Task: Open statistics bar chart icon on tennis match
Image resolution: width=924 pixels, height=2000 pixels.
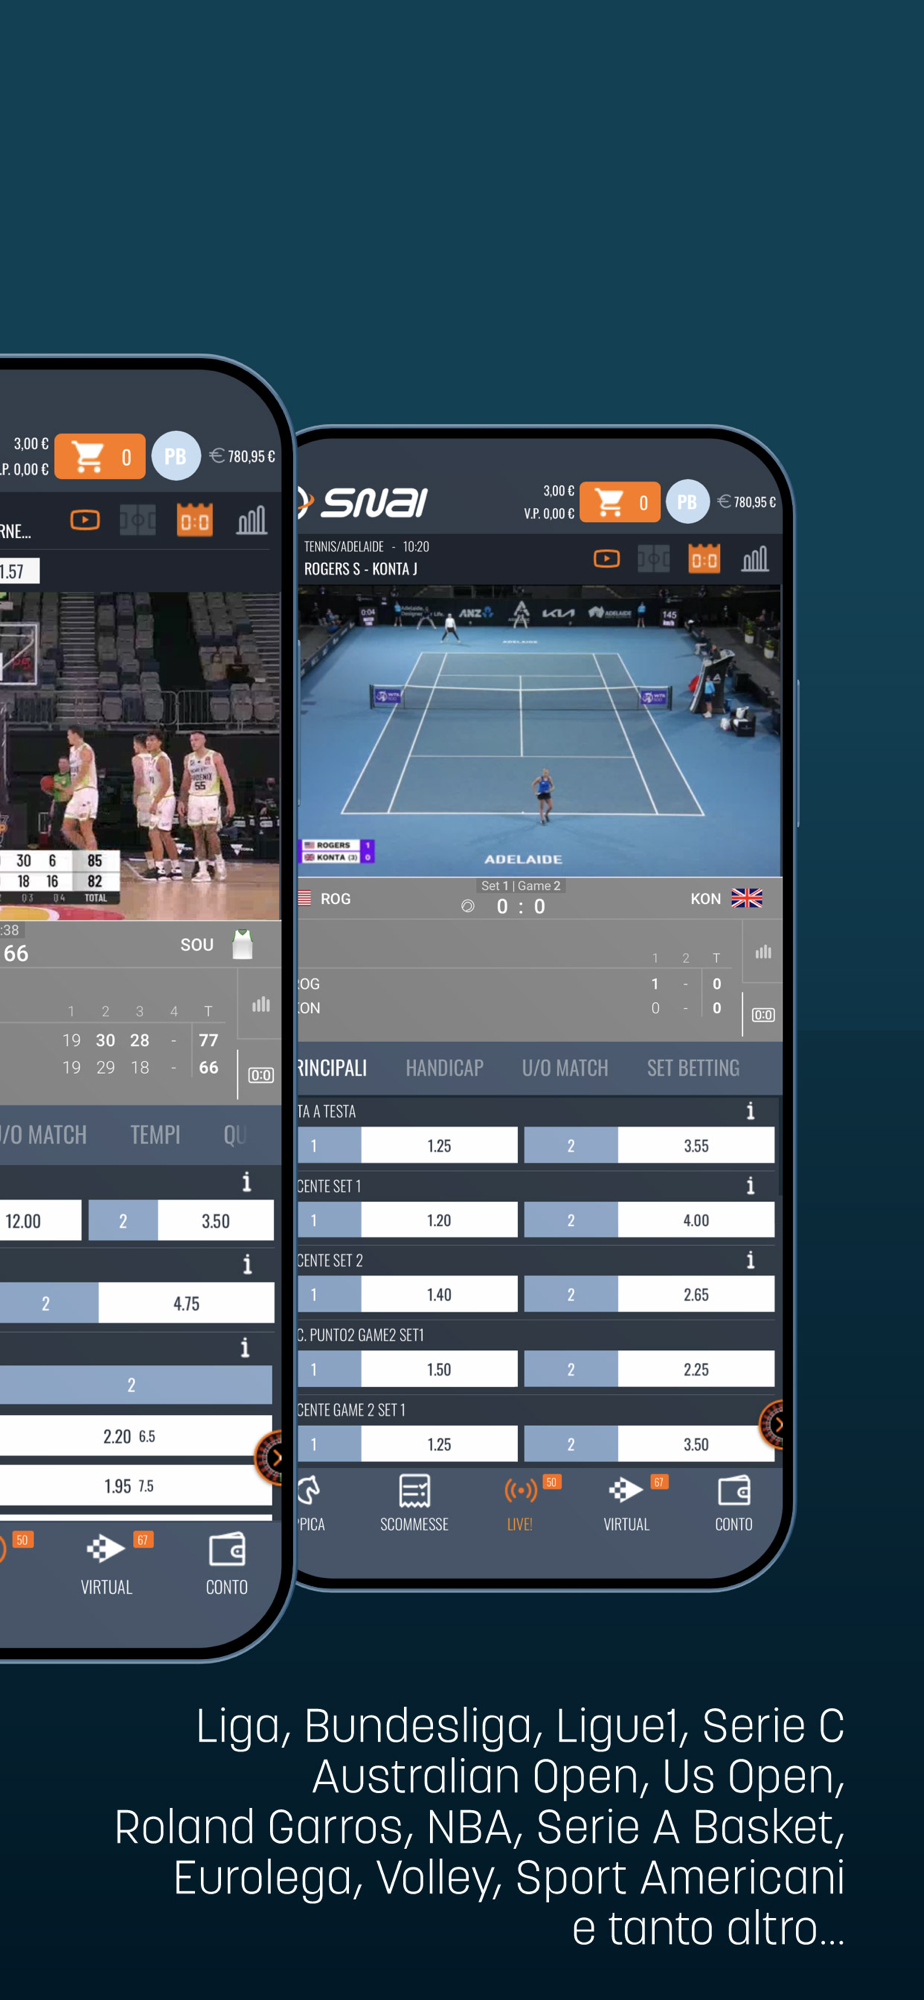Action: coord(755,559)
